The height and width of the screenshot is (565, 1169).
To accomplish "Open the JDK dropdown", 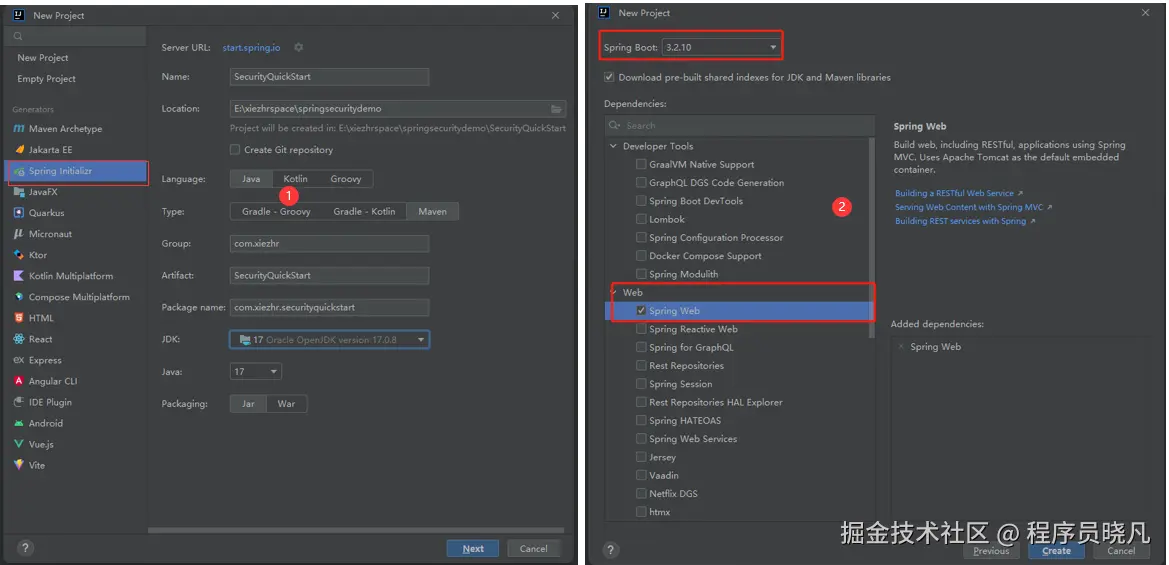I will 330,340.
